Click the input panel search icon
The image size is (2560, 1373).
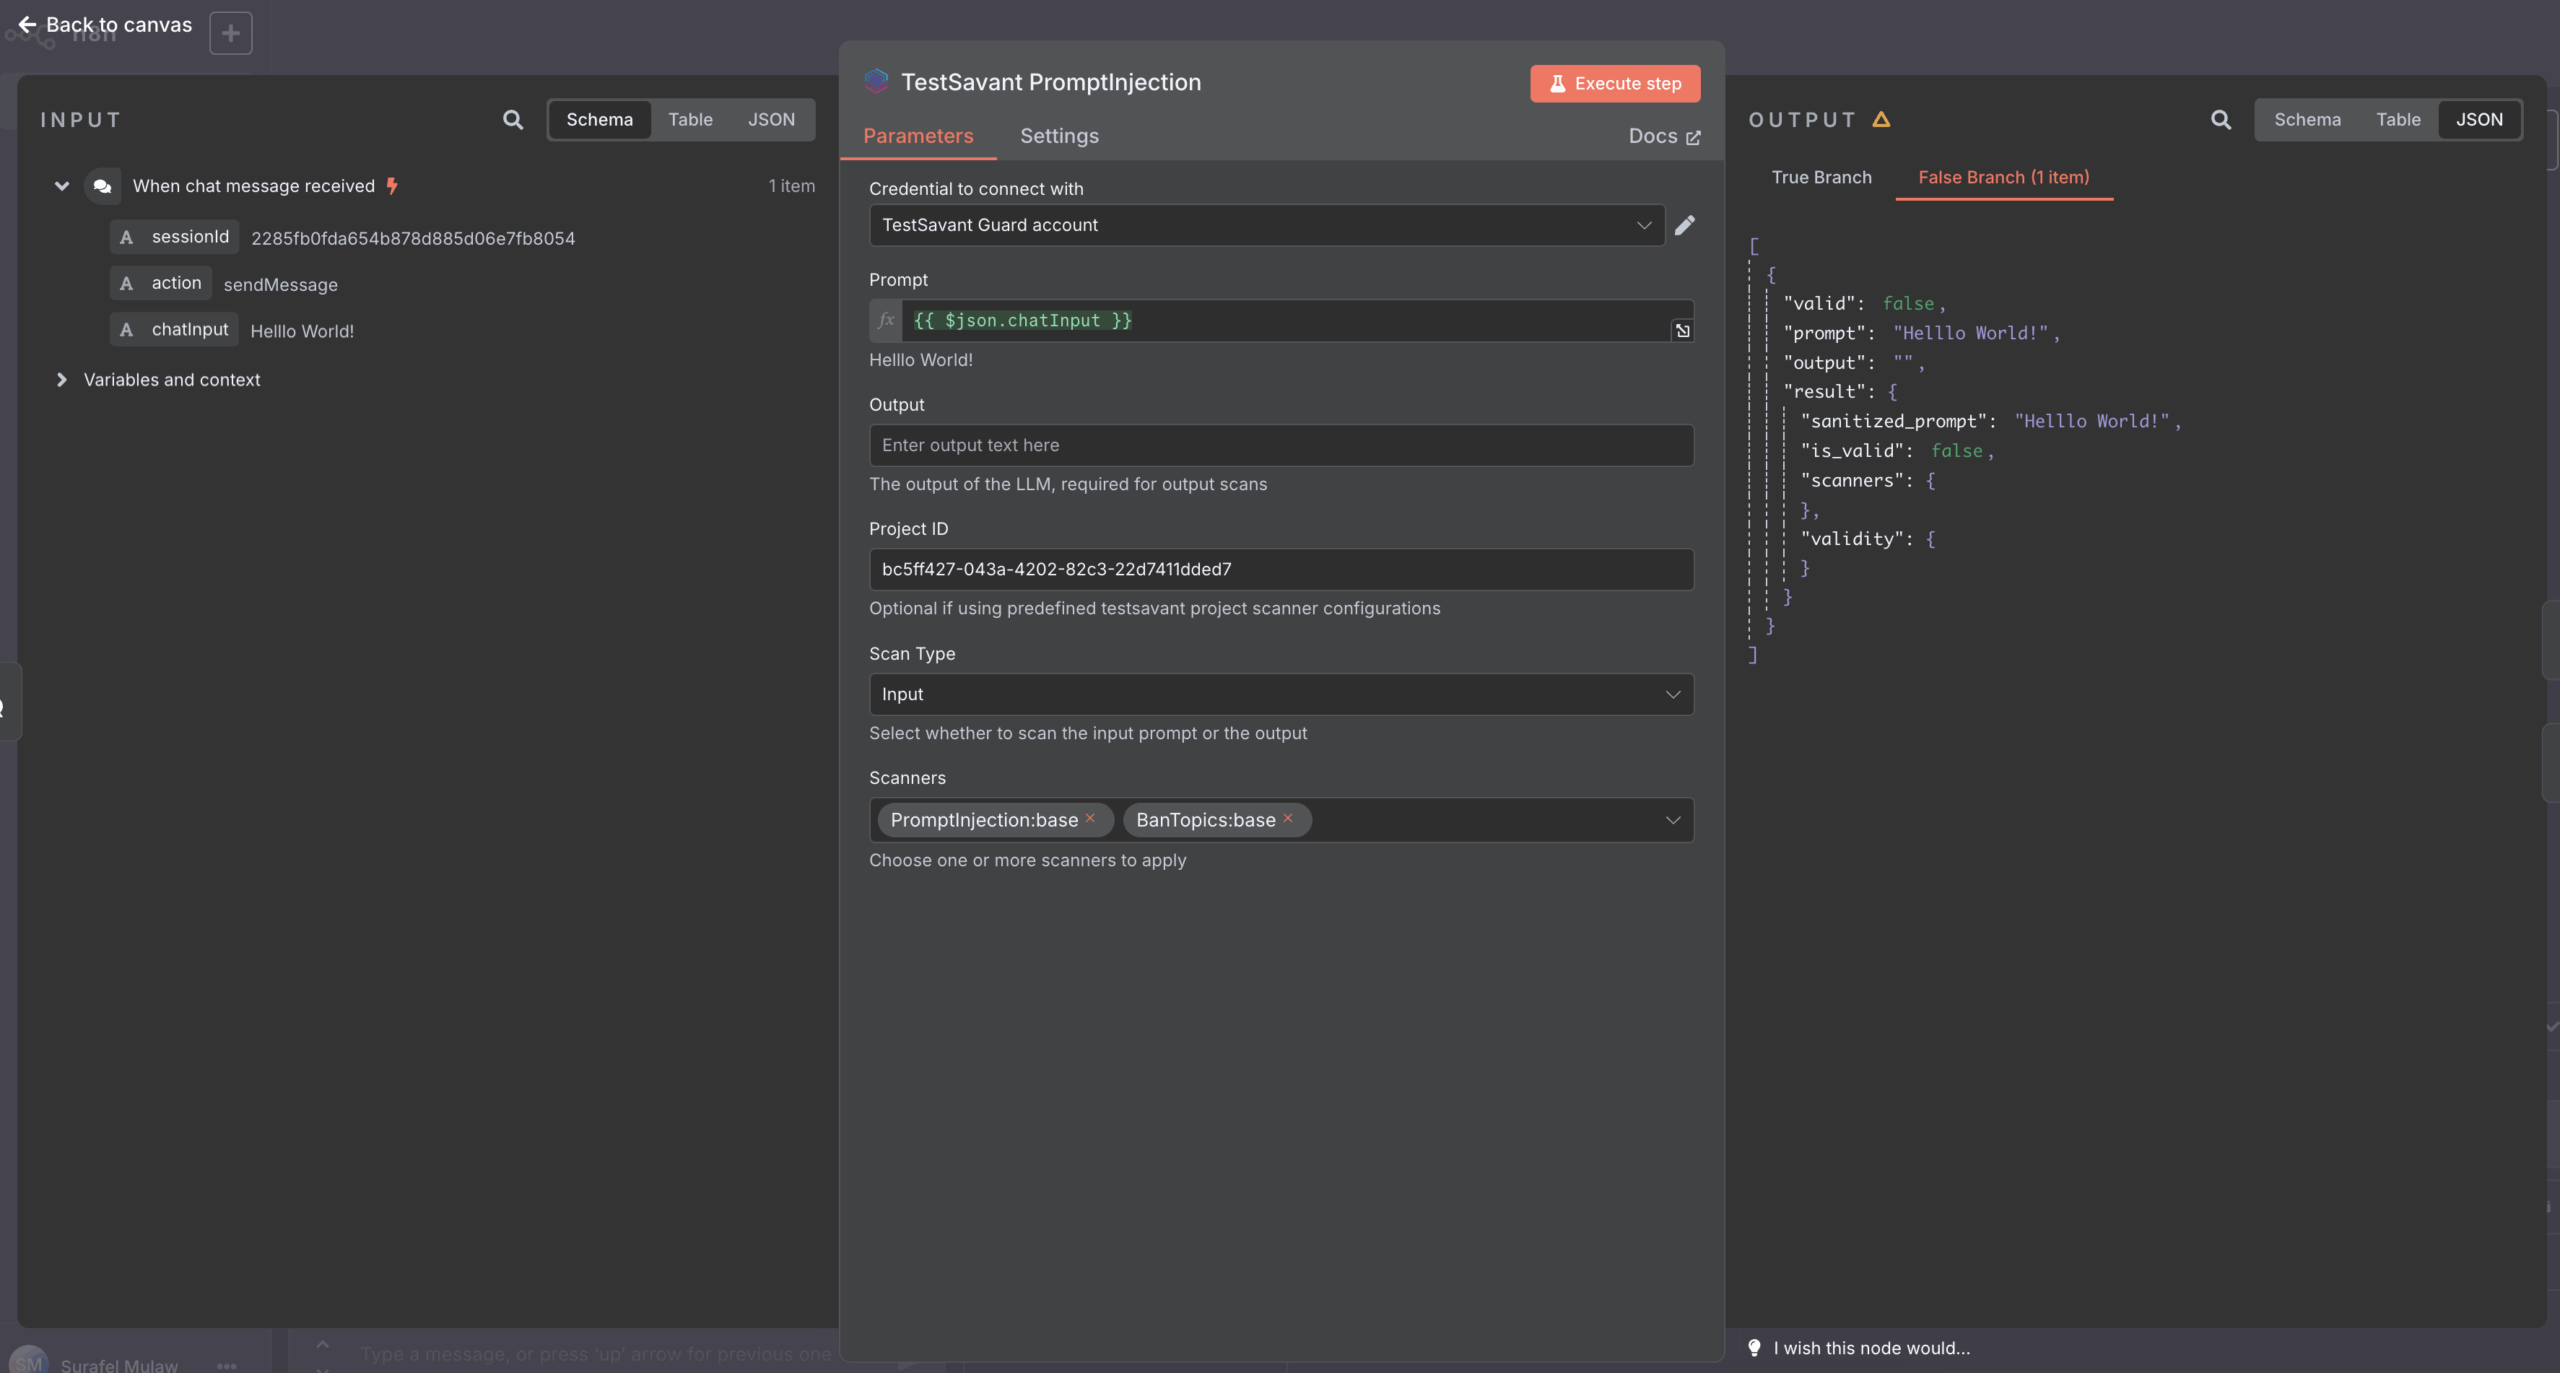pyautogui.click(x=512, y=120)
